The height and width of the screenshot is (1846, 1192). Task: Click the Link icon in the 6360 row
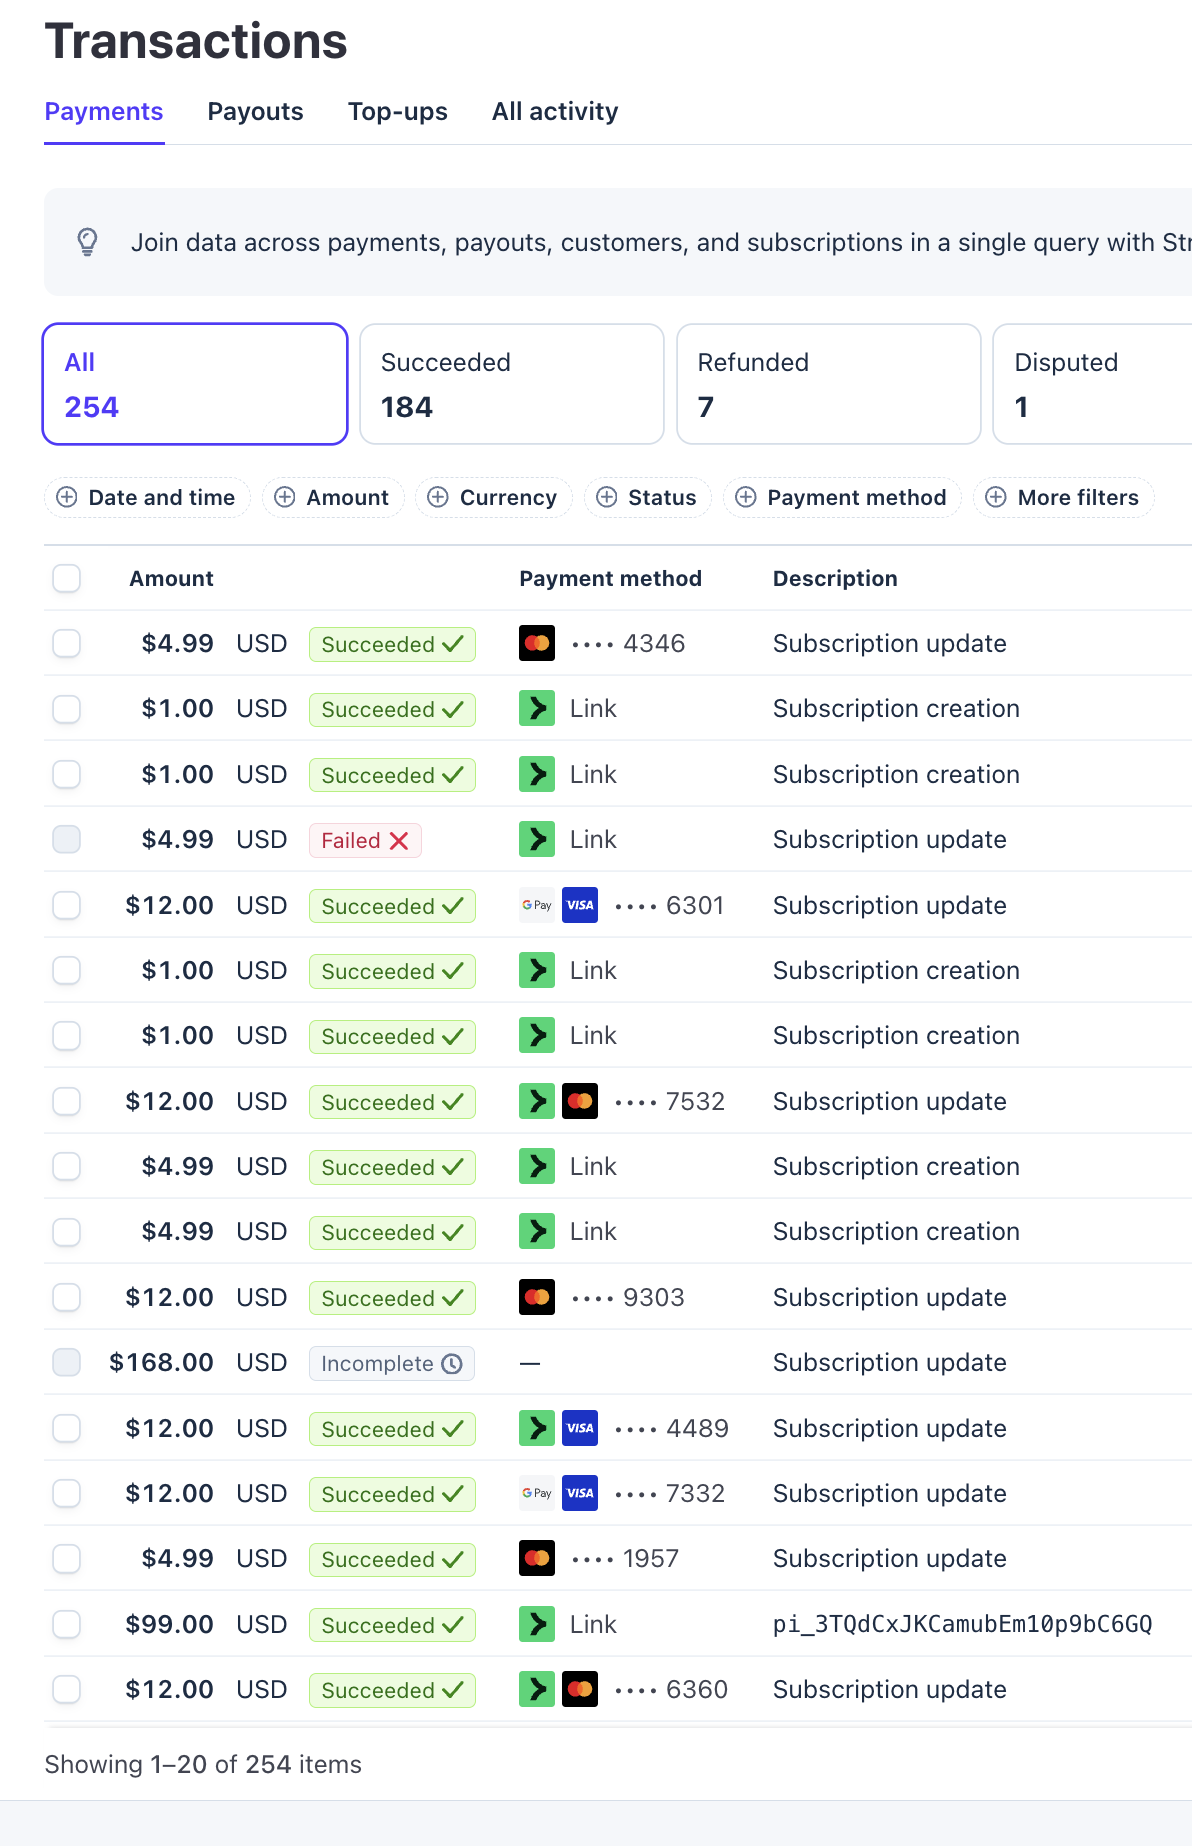point(537,1689)
